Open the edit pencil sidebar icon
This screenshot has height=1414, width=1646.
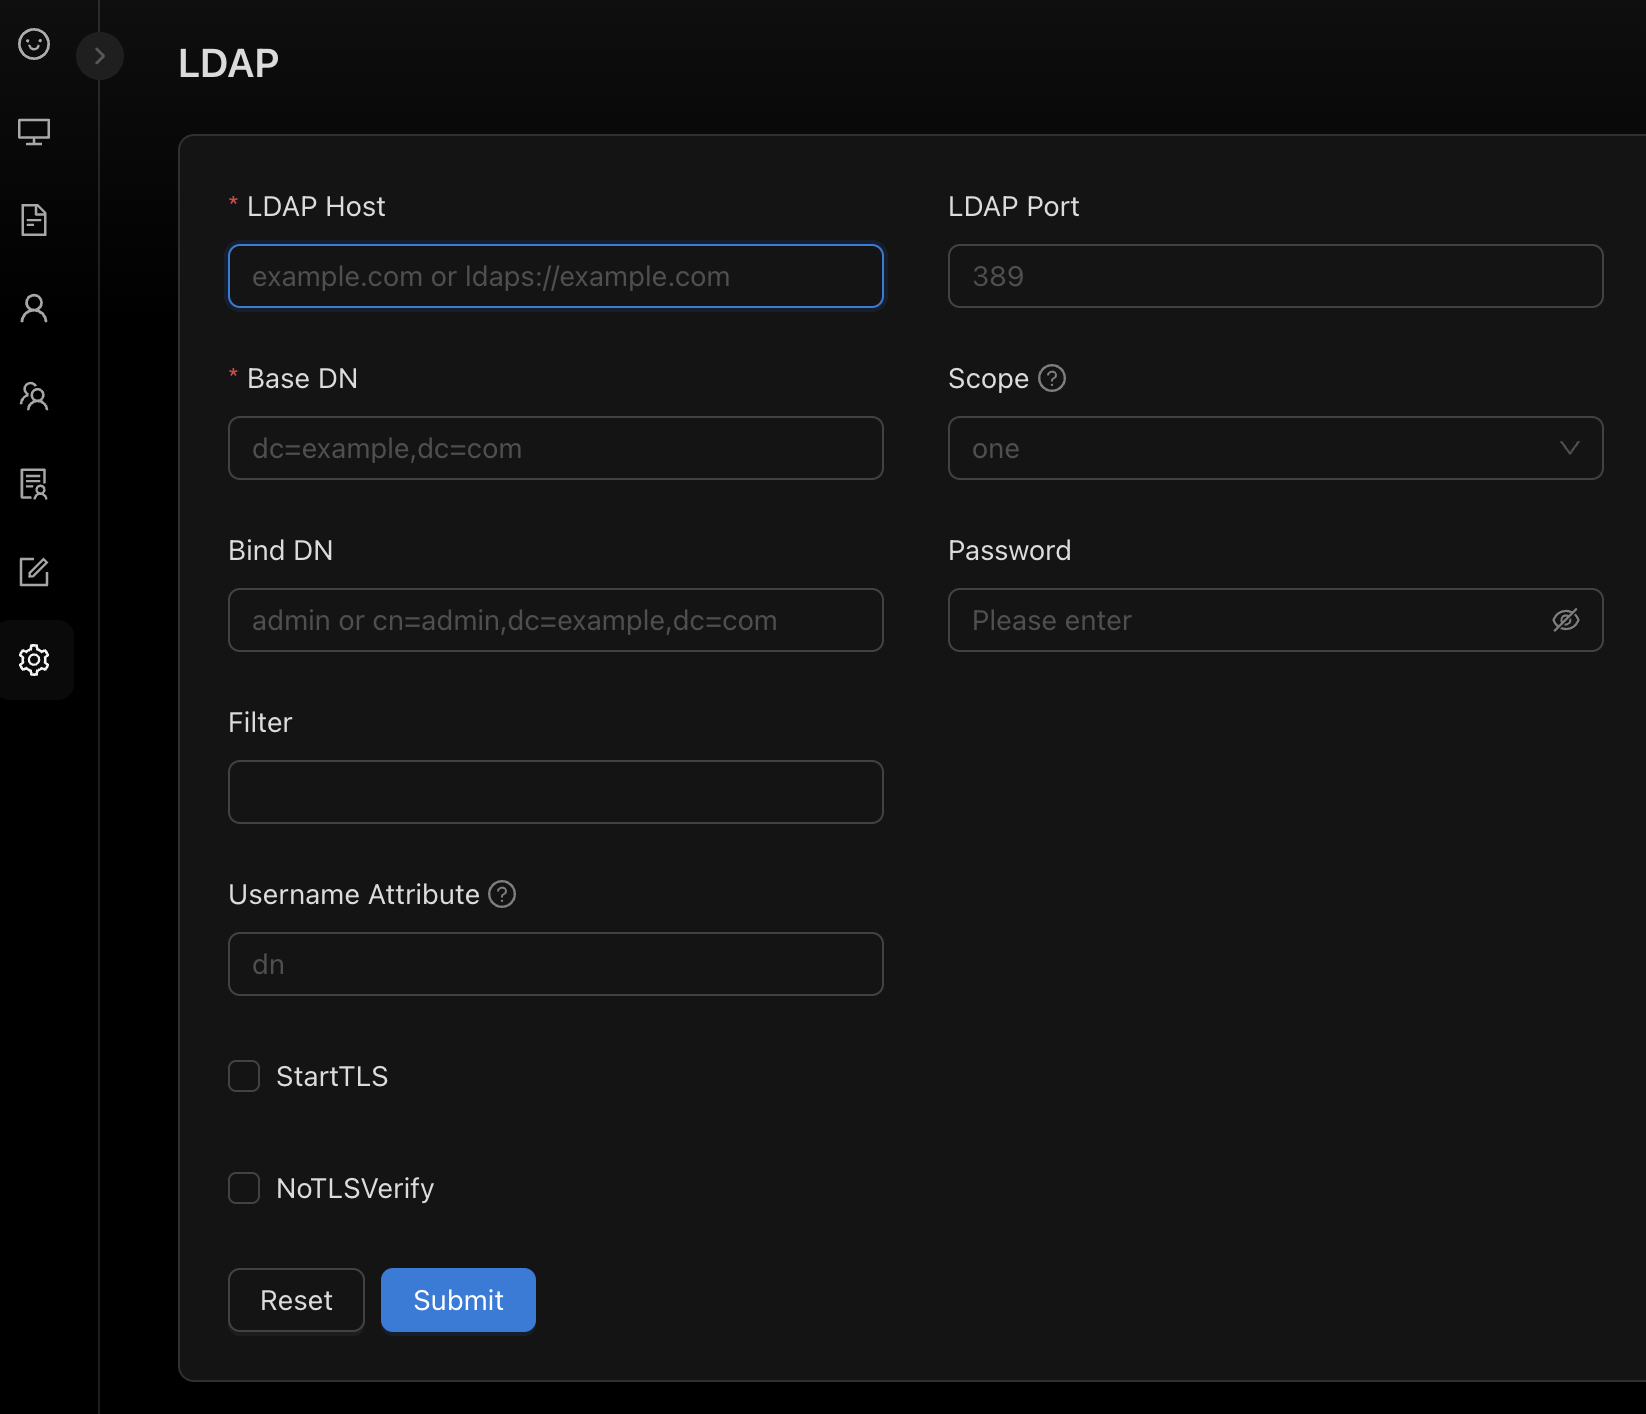(x=34, y=572)
